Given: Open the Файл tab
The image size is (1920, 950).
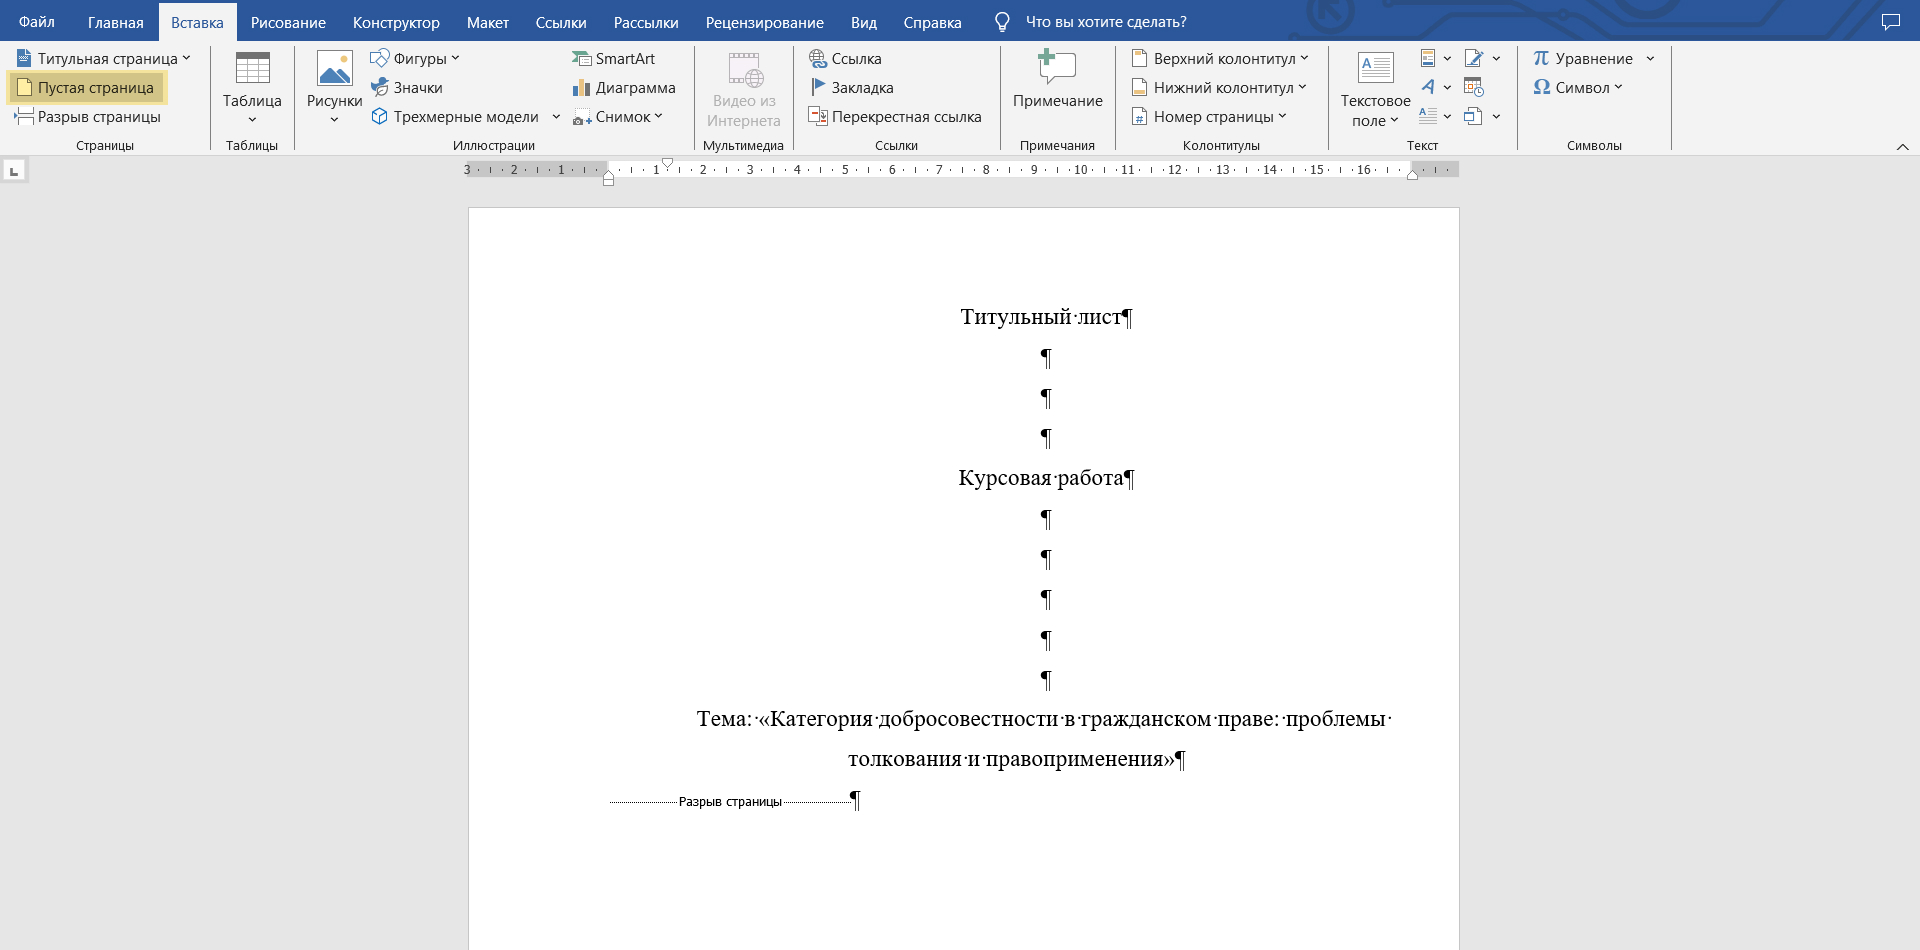Looking at the screenshot, I should point(36,21).
